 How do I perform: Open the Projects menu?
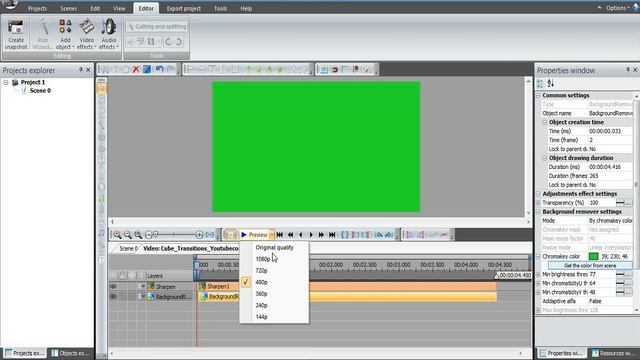[x=37, y=8]
